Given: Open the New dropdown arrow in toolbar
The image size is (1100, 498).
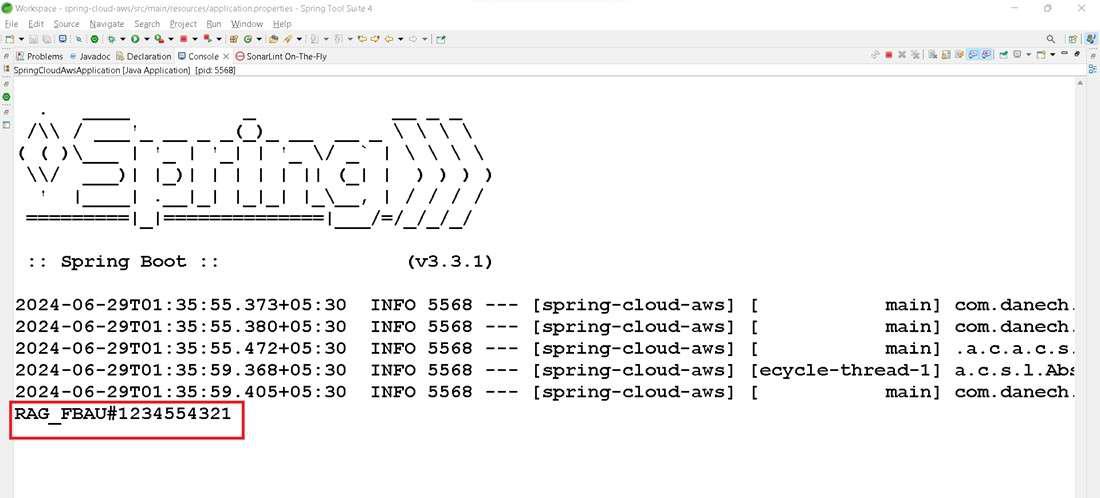Looking at the screenshot, I should tap(21, 39).
